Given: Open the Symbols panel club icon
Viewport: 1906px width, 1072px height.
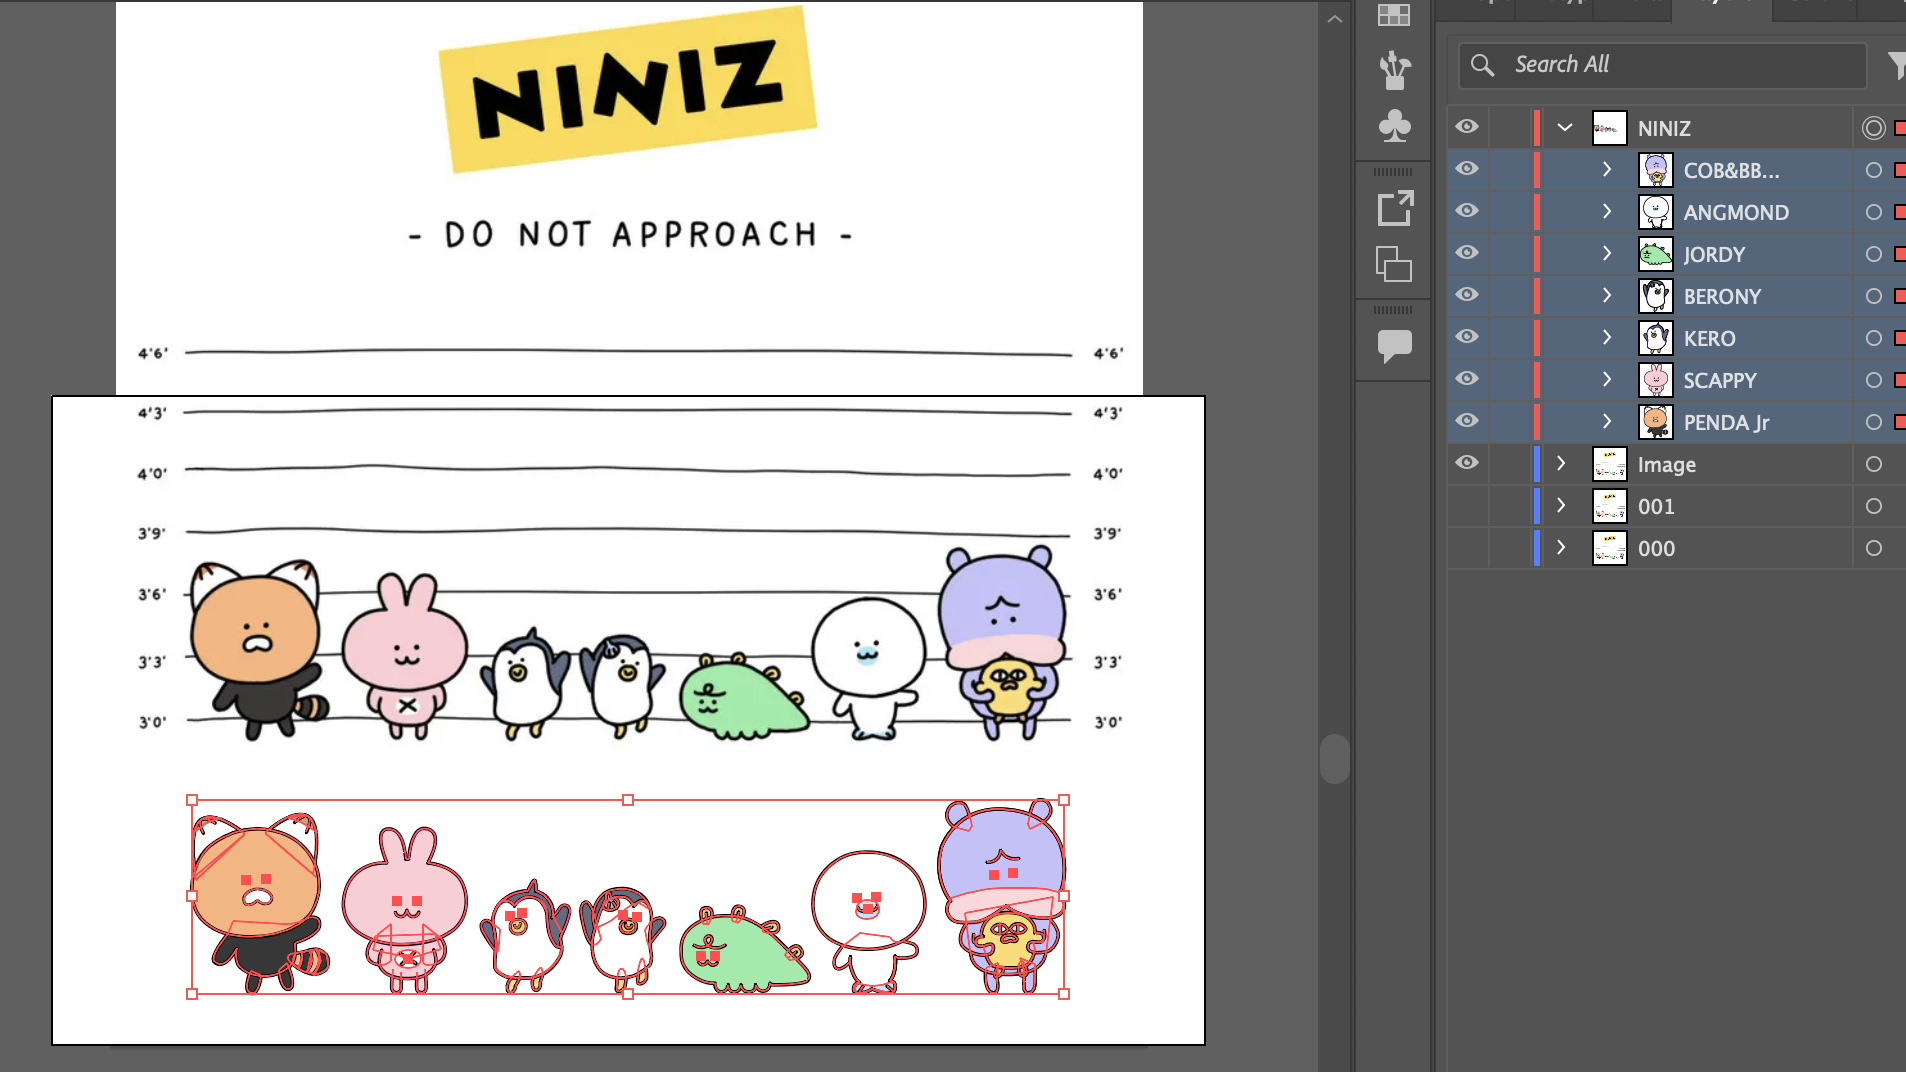Looking at the screenshot, I should click(1394, 125).
